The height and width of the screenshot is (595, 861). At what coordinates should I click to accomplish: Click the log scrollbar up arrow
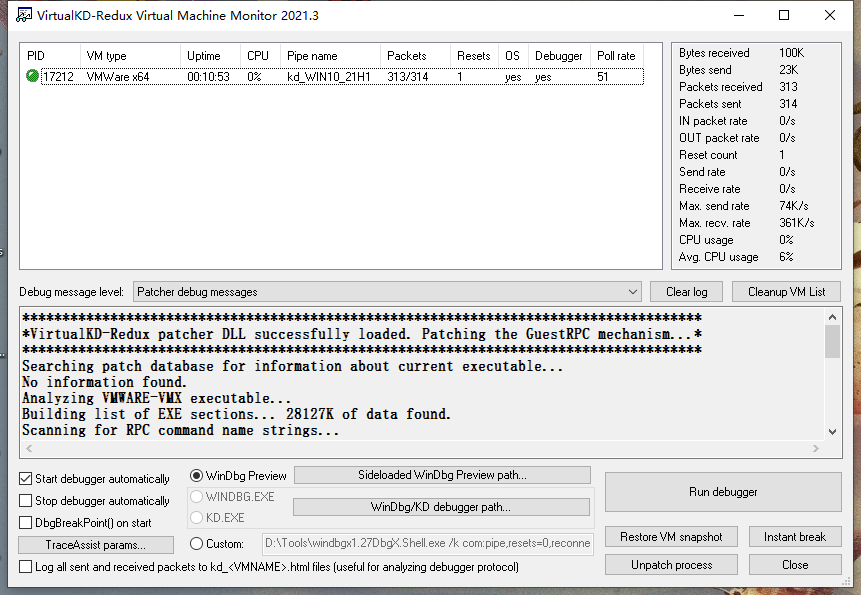coord(832,317)
